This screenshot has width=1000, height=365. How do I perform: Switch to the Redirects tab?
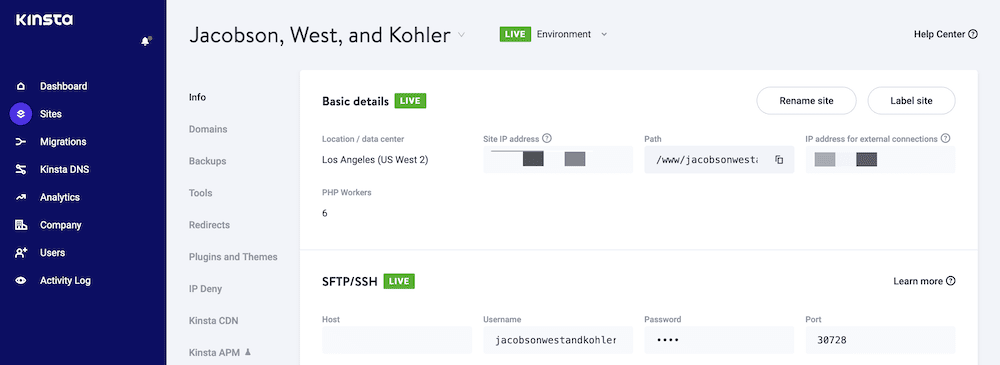coord(209,225)
